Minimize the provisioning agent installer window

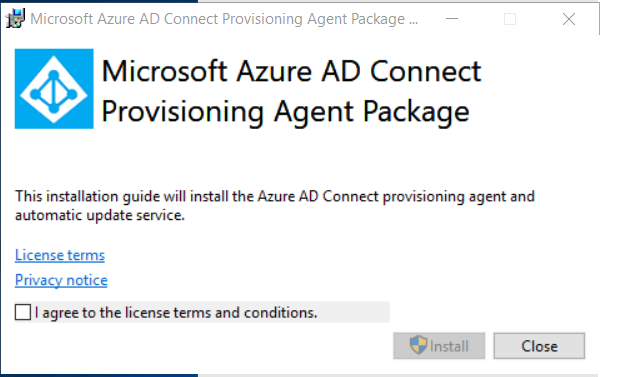452,19
